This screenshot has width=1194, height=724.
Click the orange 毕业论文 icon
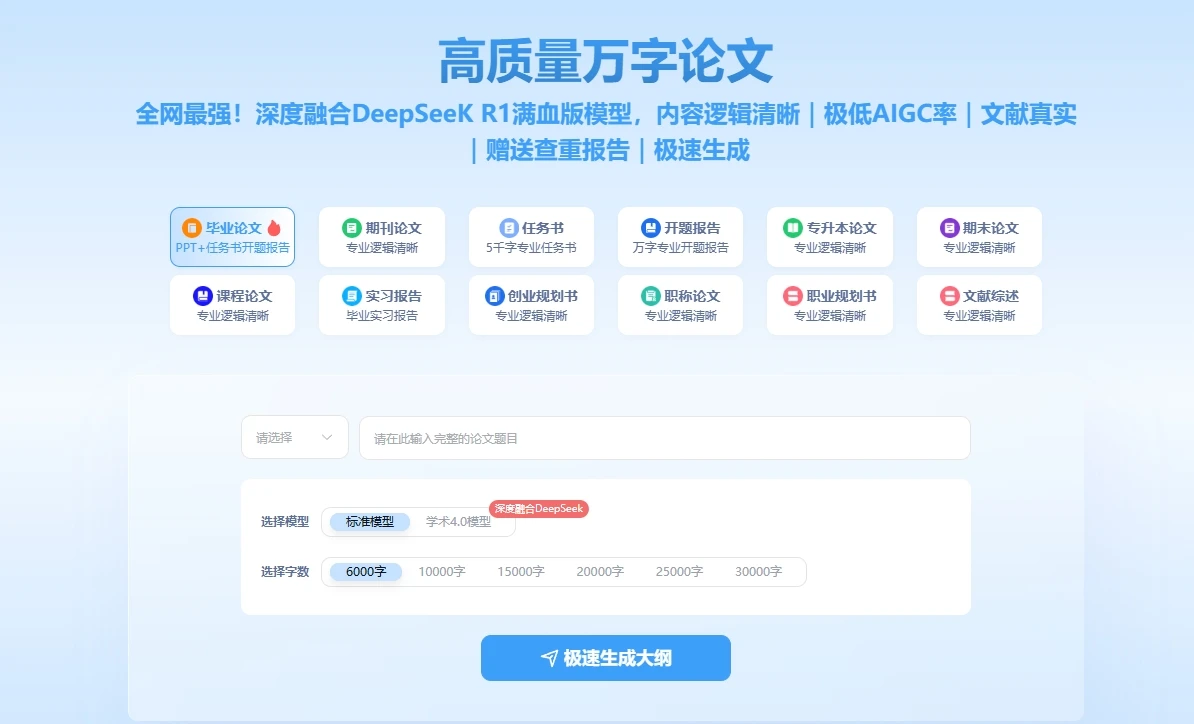pos(191,228)
